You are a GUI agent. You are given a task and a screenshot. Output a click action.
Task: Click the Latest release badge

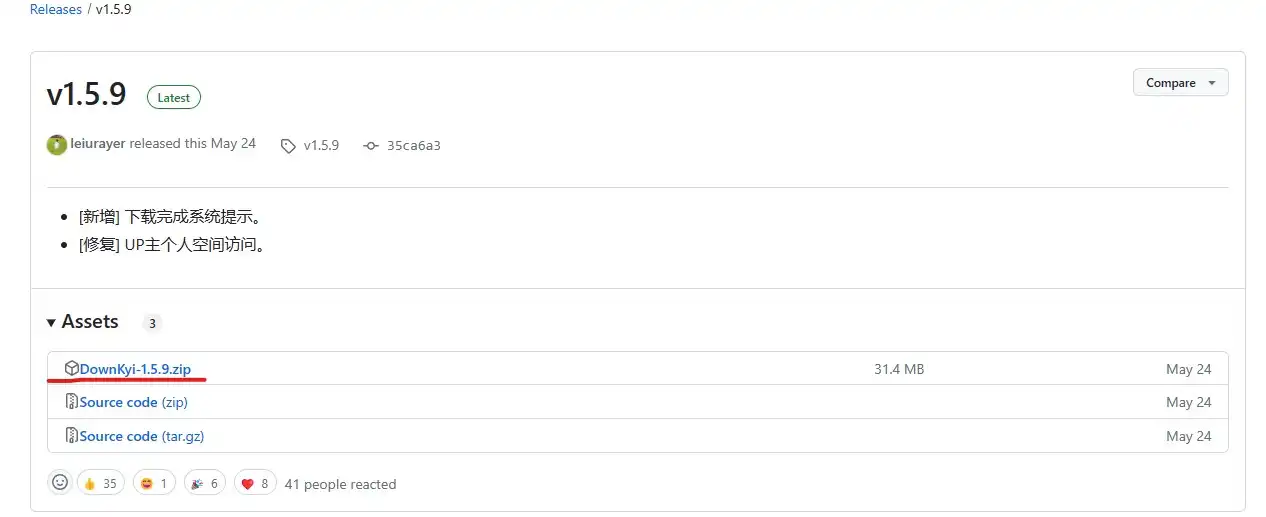coord(174,98)
